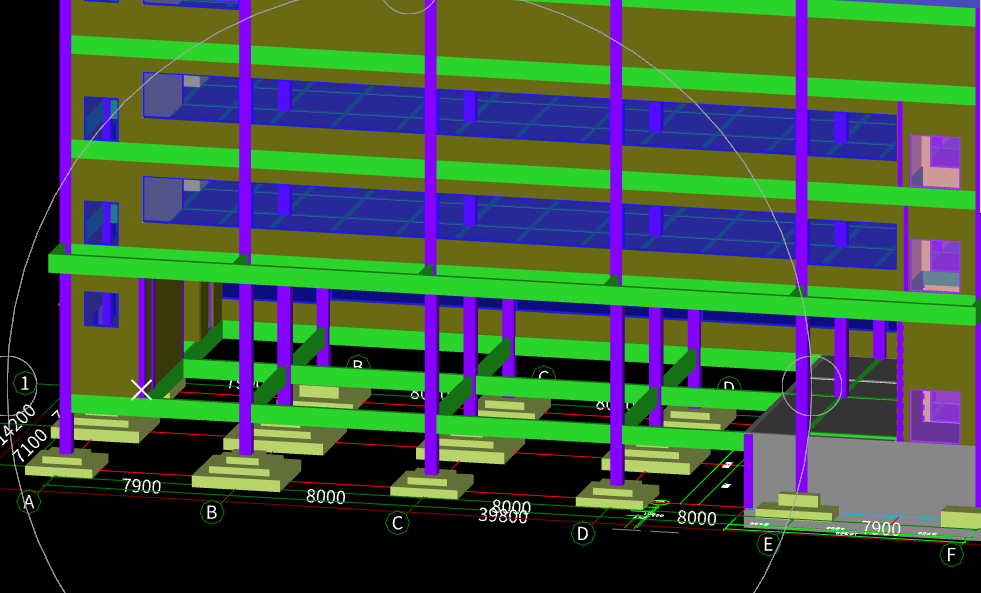Pick the front stepped footing at grid D

617,494
